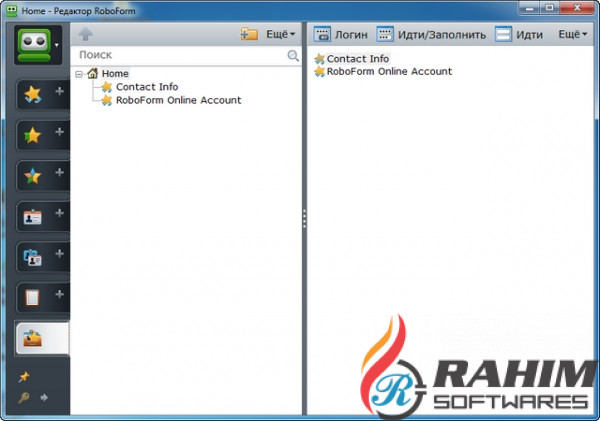Image resolution: width=600 pixels, height=421 pixels.
Task: Select the Contacts sidebar icon
Action: pos(33,258)
